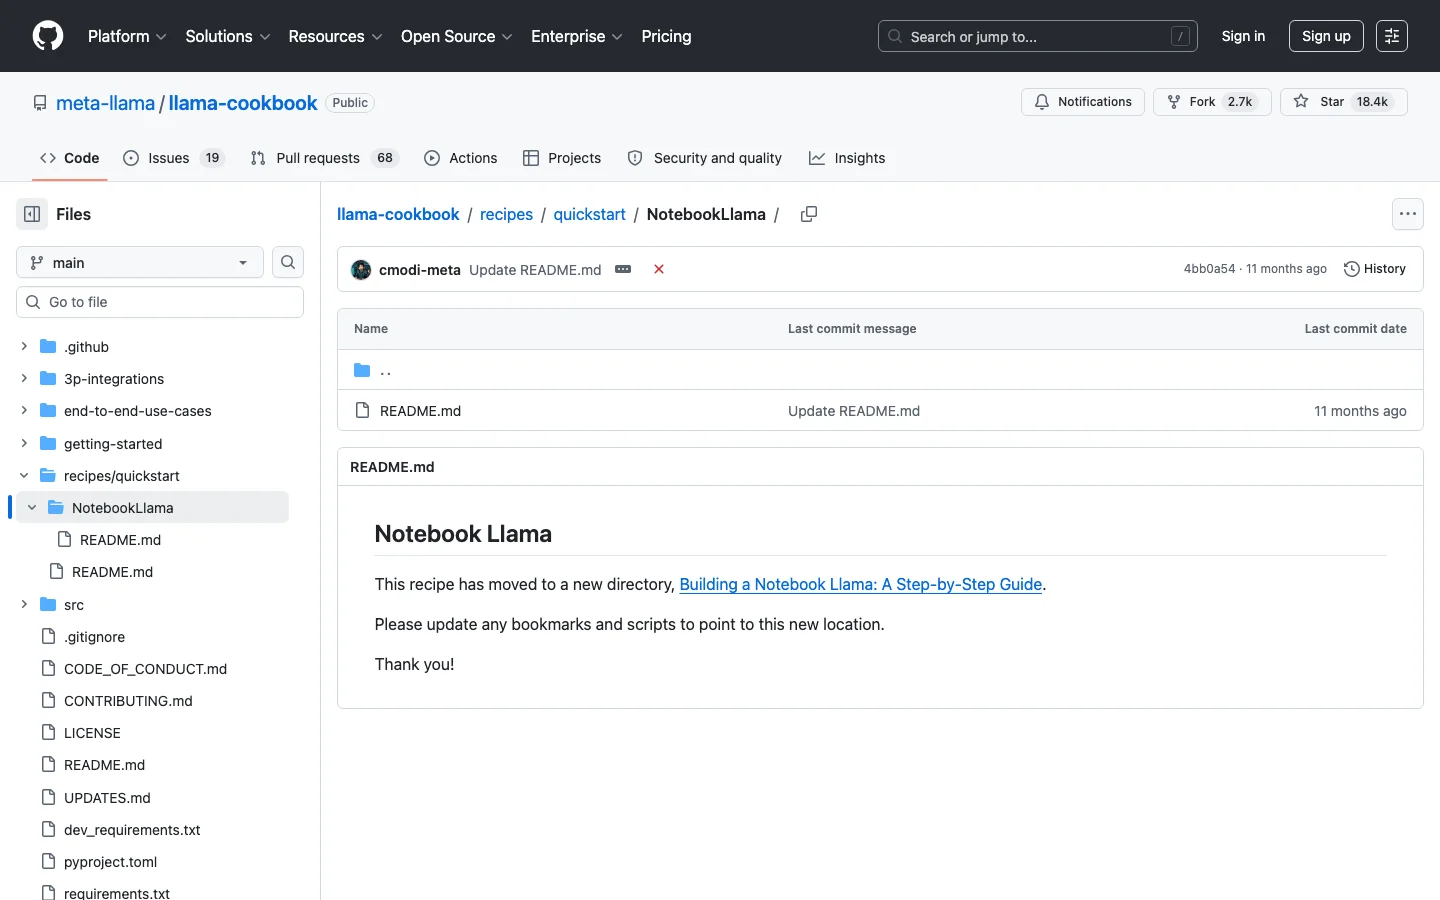Collapse the NotebookLlama folder
The height and width of the screenshot is (900, 1440).
point(32,508)
